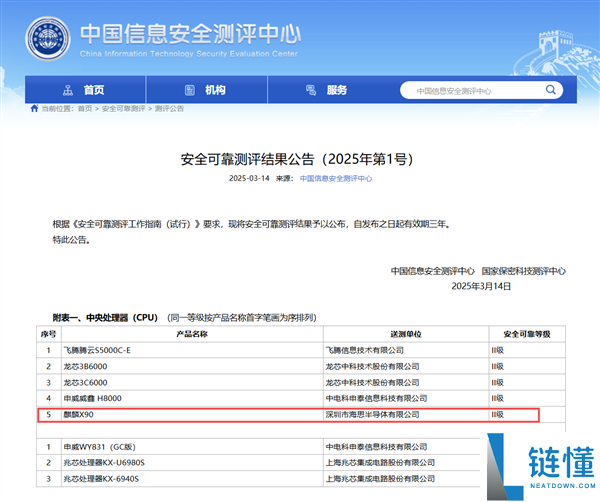The width and height of the screenshot is (600, 502).
Task: Click the site title 中国信息安全测评中心
Action: tap(191, 34)
